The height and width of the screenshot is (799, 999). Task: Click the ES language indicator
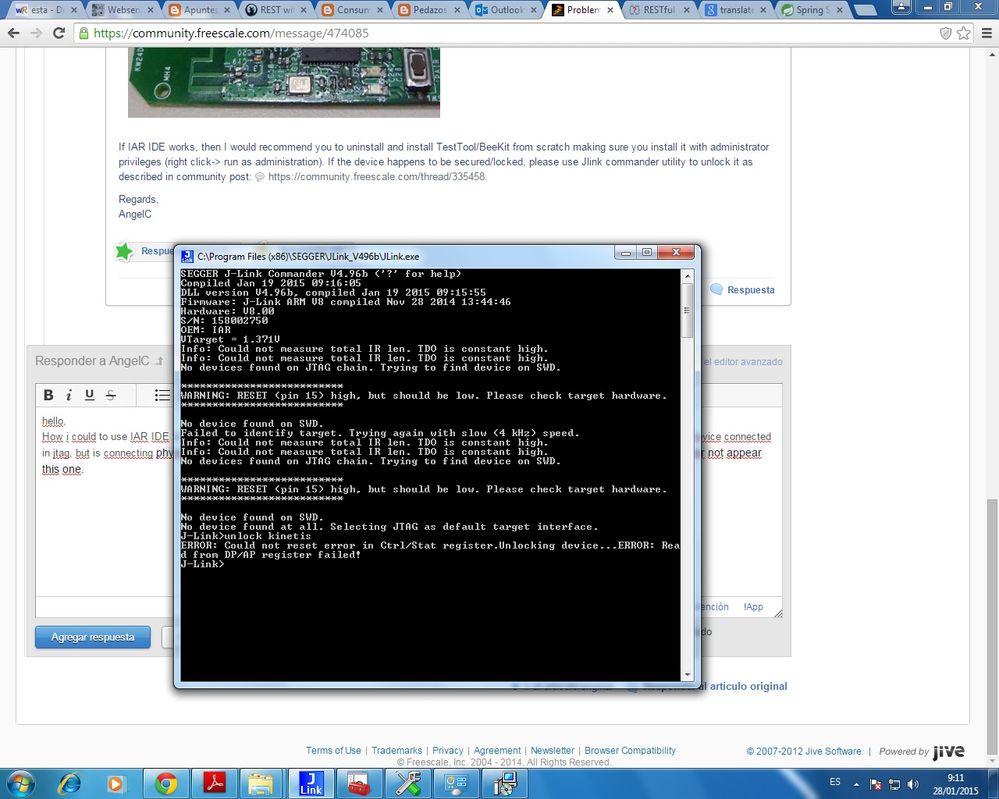(x=835, y=782)
